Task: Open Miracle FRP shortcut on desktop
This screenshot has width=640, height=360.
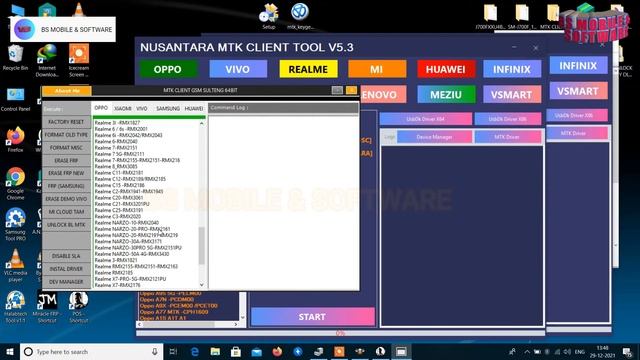Action: [47, 307]
